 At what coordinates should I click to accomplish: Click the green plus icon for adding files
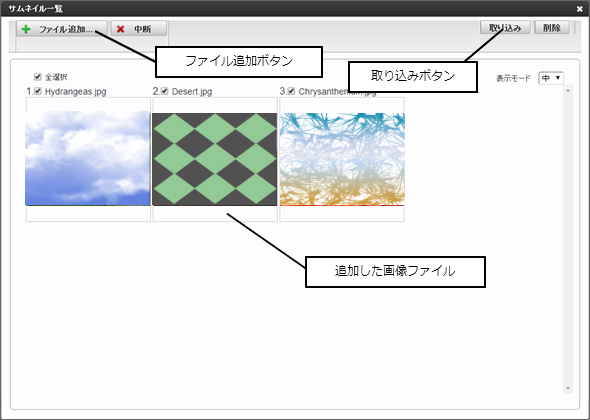tap(26, 29)
